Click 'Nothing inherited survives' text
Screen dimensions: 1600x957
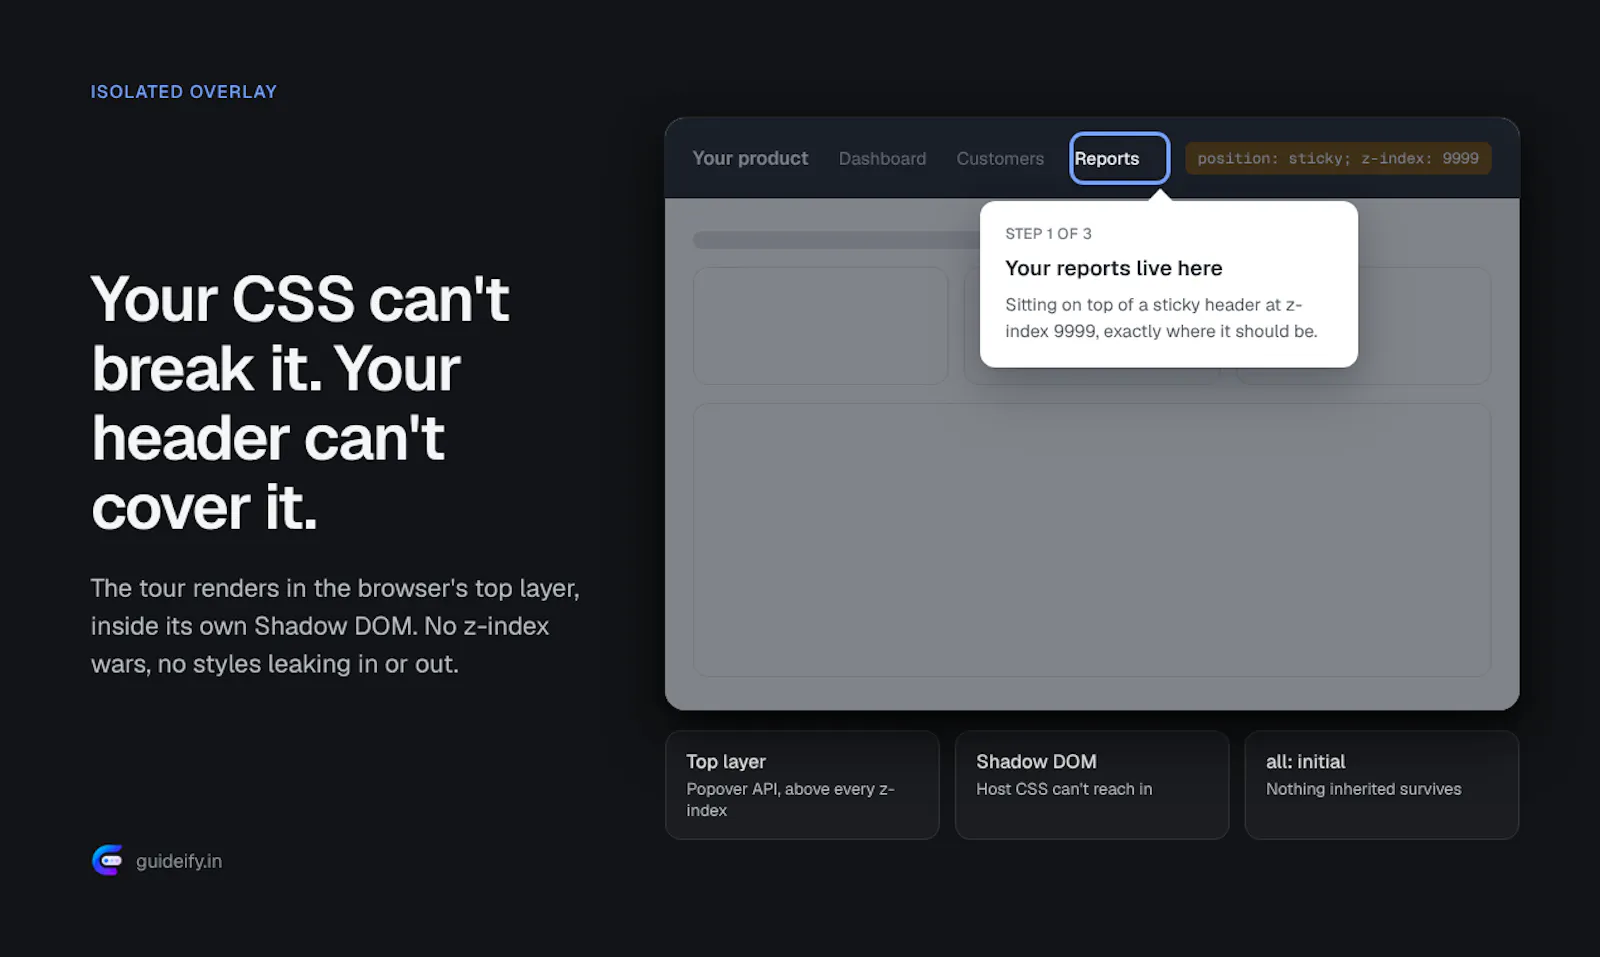click(1363, 789)
